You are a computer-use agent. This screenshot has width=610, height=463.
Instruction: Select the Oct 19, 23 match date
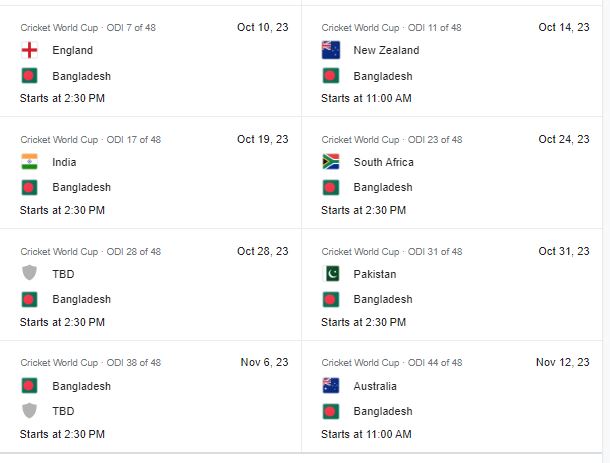pyautogui.click(x=263, y=139)
